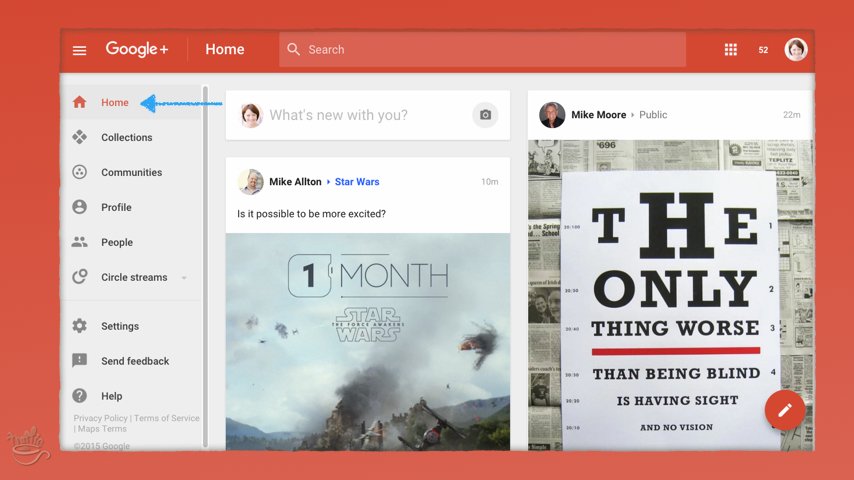This screenshot has width=854, height=480.
Task: Click the Home title in header
Action: point(224,50)
